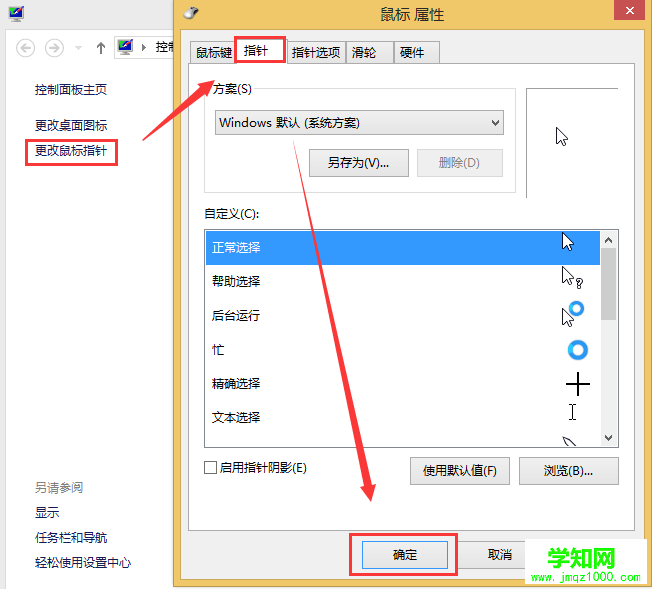Open the 显示 link under 另请参阅

click(x=47, y=512)
